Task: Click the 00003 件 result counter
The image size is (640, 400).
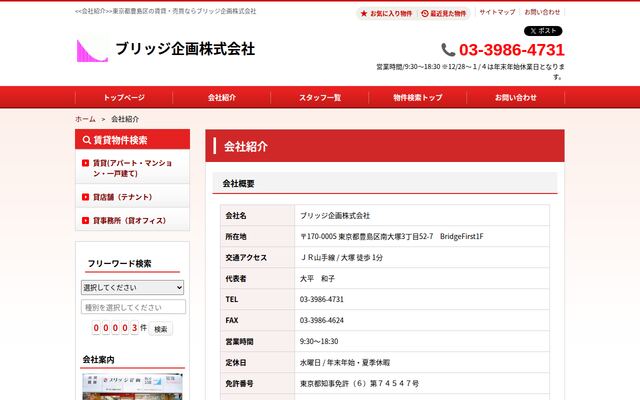Action: click(x=119, y=328)
